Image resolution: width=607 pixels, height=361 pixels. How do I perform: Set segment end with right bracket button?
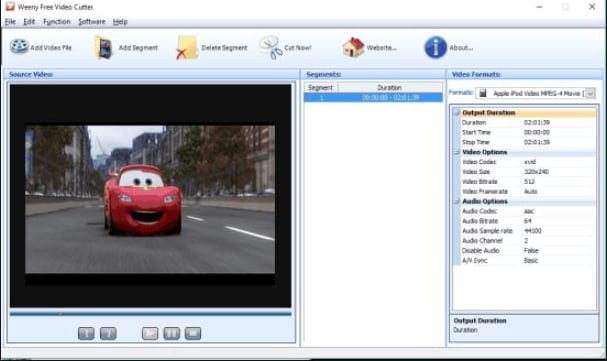(108, 333)
